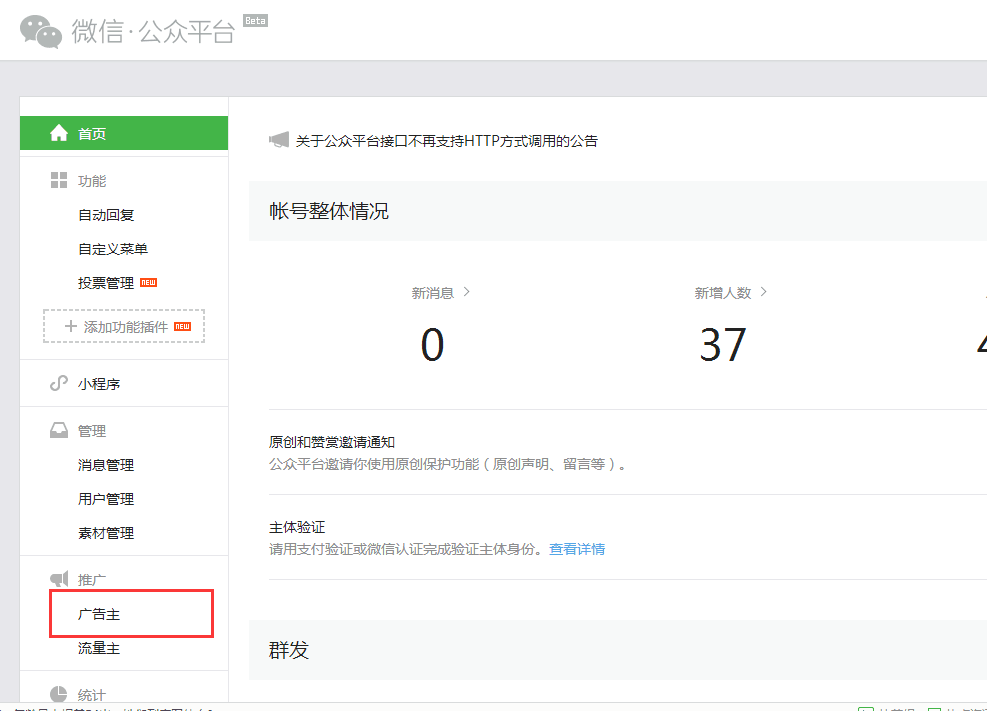Click the inbox icon next to 管理
Viewport: 987px width, 711px height.
(59, 431)
